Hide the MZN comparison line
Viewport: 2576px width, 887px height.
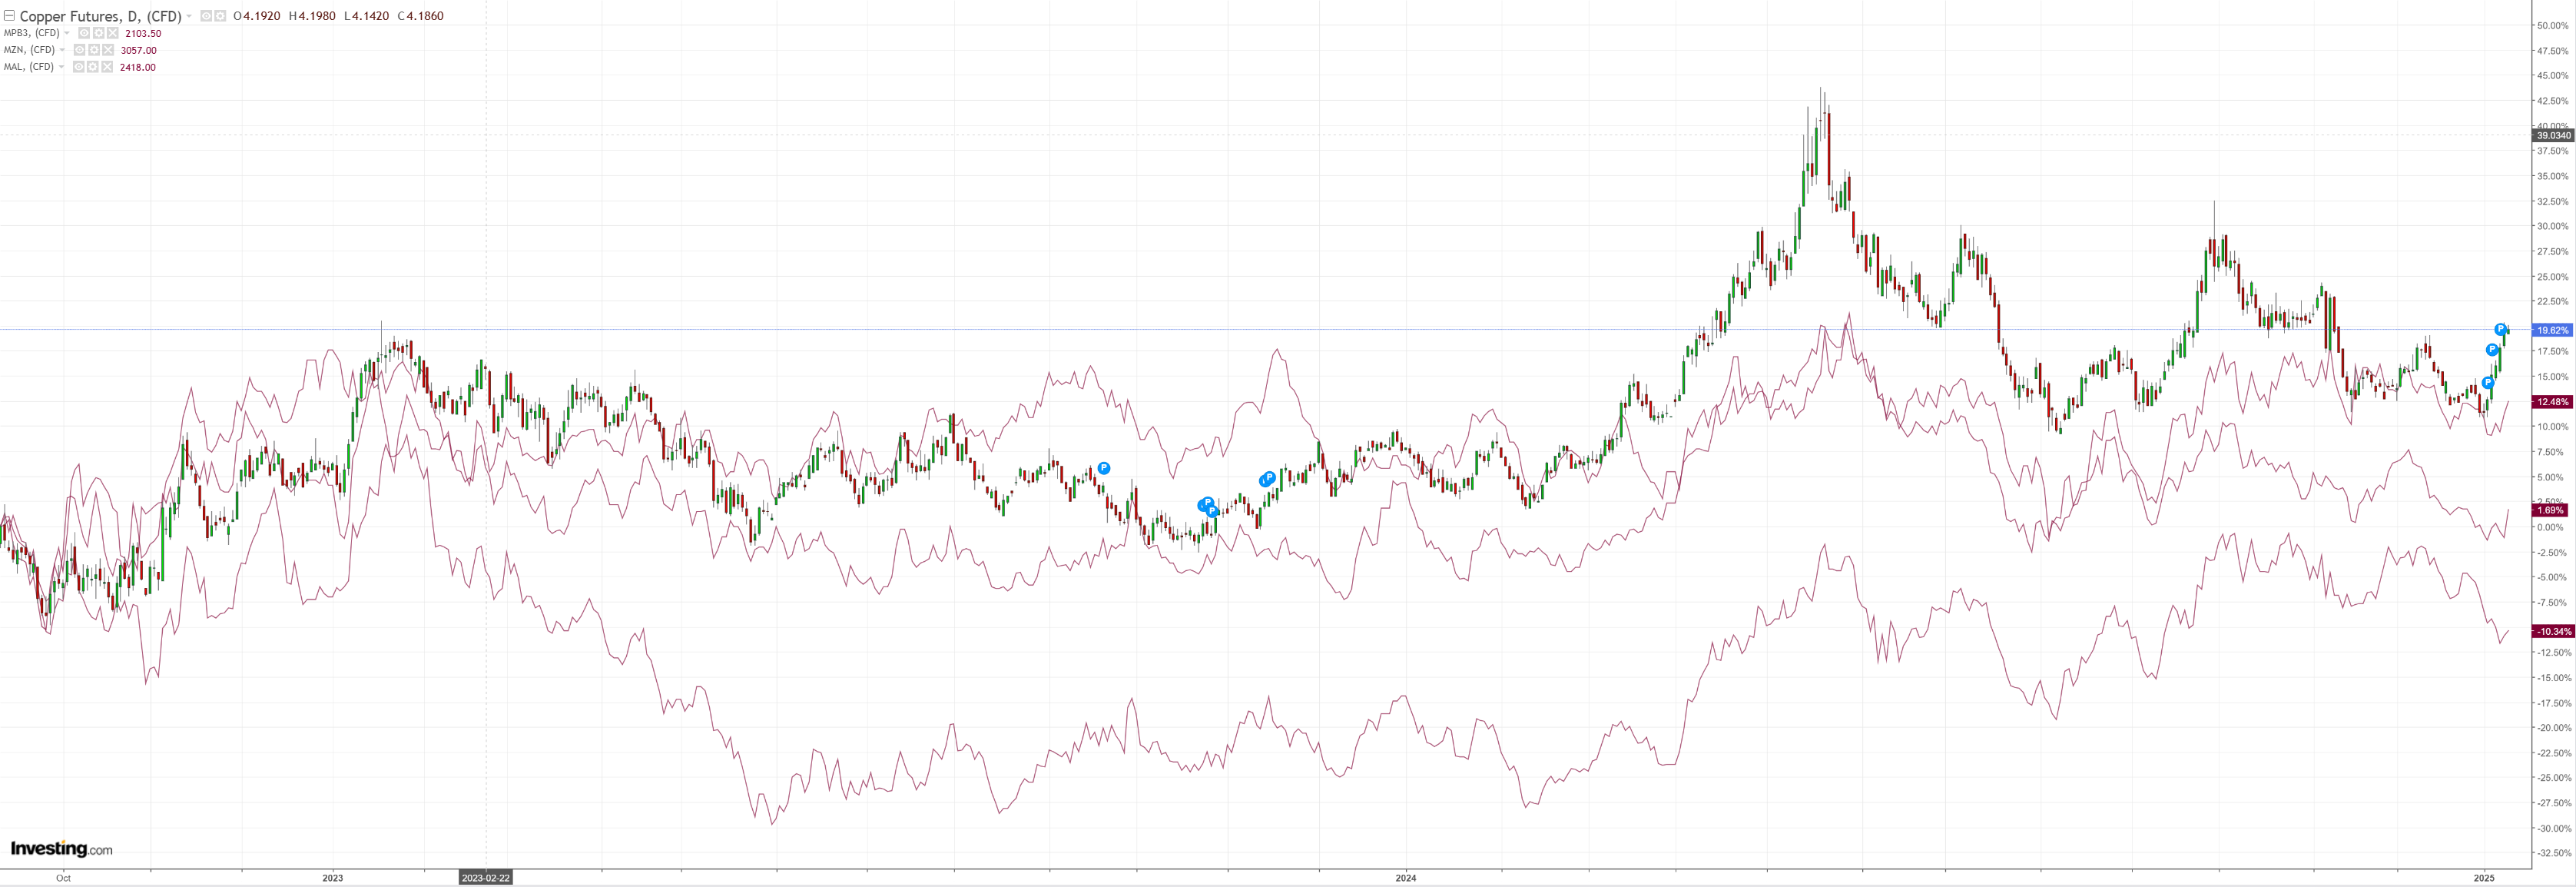(79, 50)
